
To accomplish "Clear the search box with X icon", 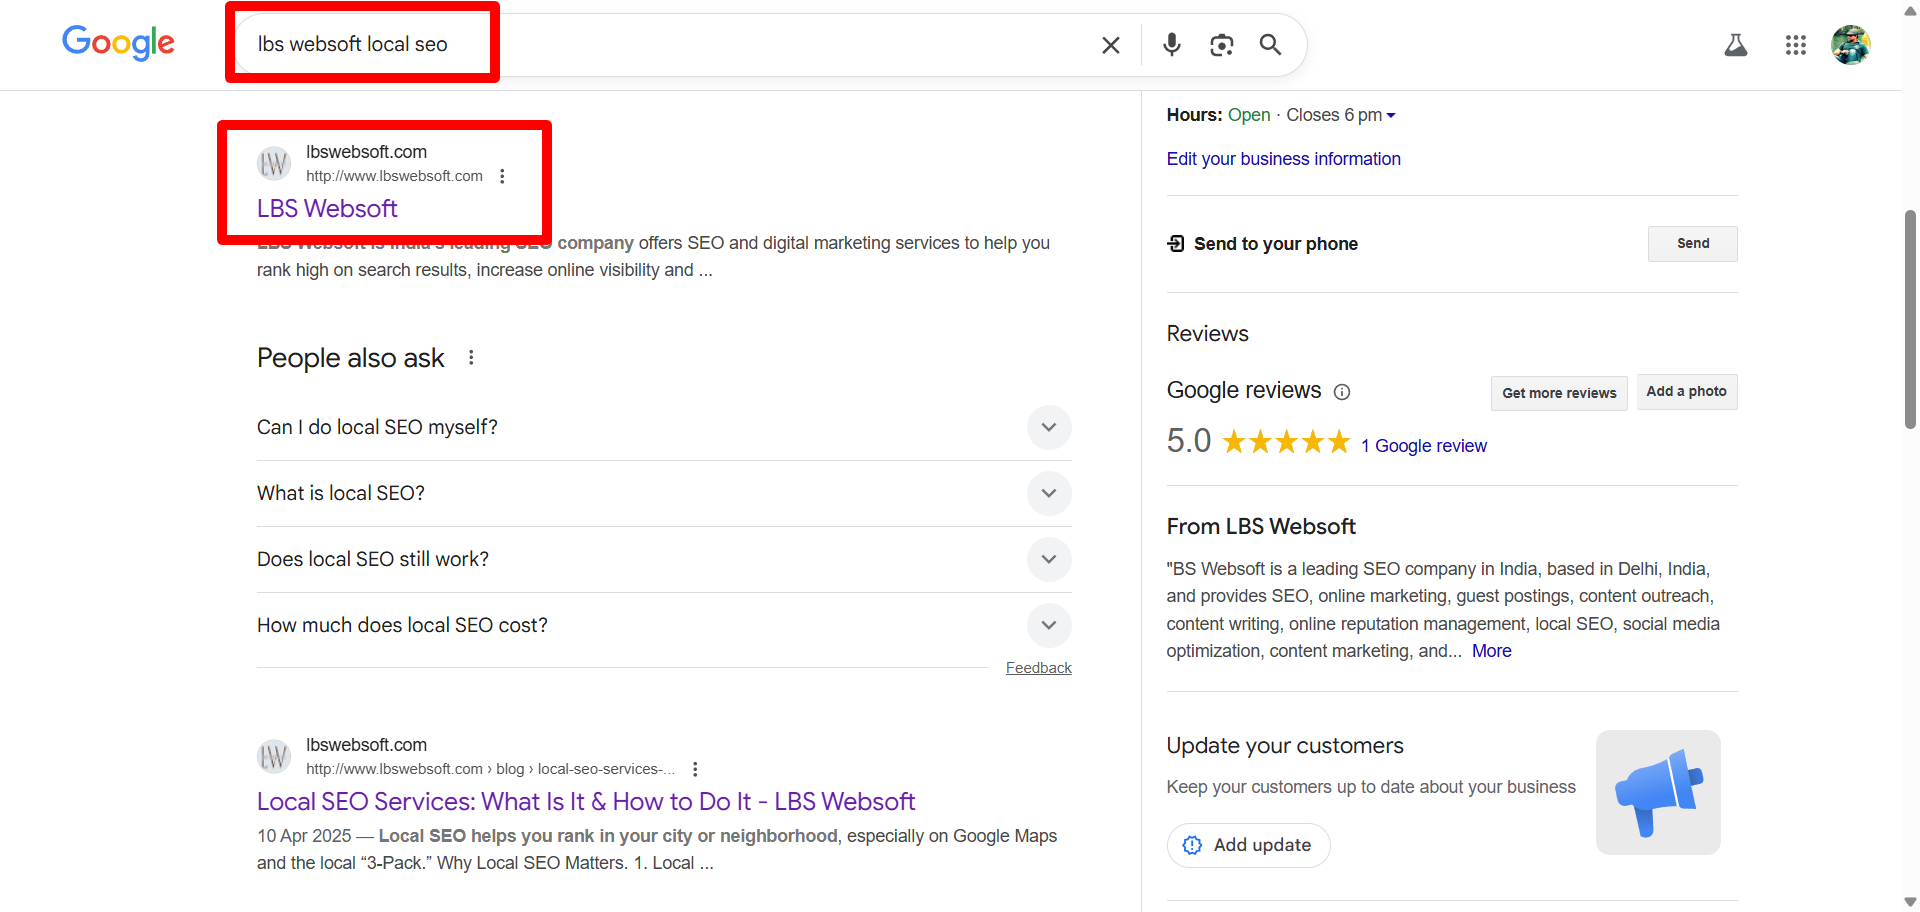I will (x=1110, y=45).
